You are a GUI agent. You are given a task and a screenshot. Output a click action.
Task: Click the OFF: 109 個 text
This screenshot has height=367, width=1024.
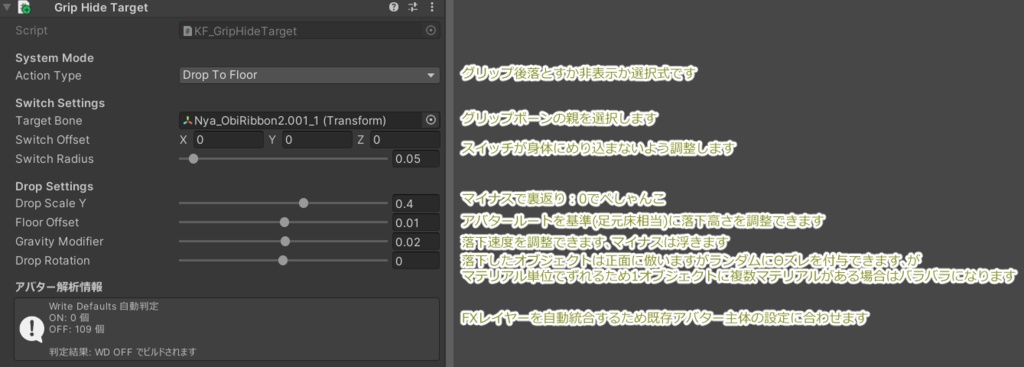tap(77, 329)
